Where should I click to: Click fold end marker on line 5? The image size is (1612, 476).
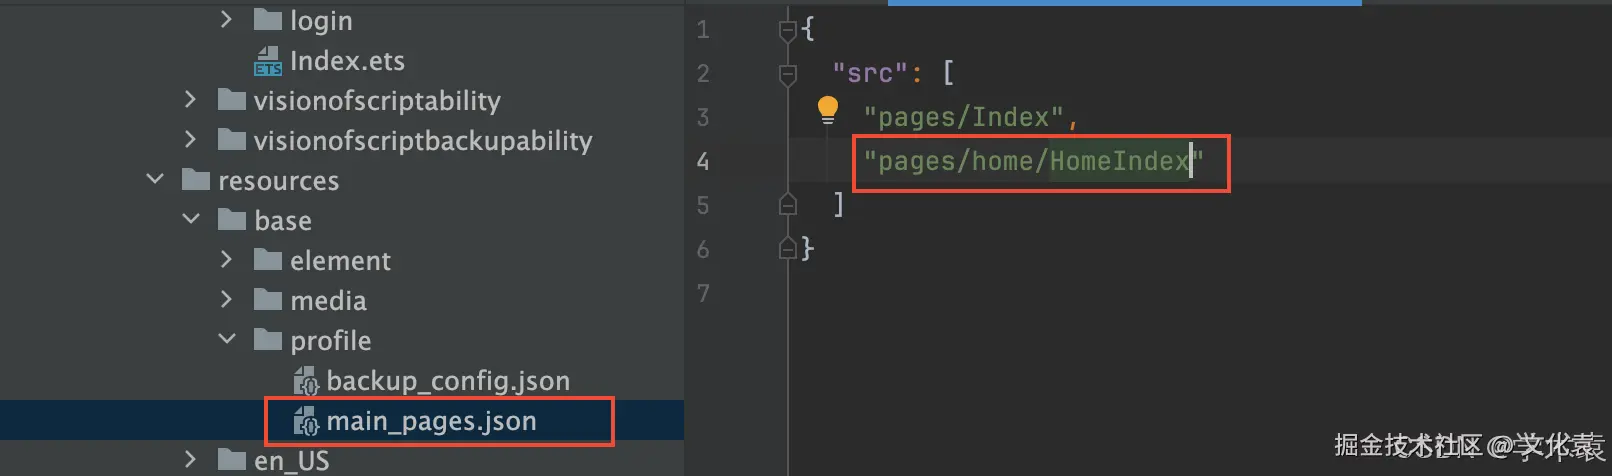(x=788, y=205)
